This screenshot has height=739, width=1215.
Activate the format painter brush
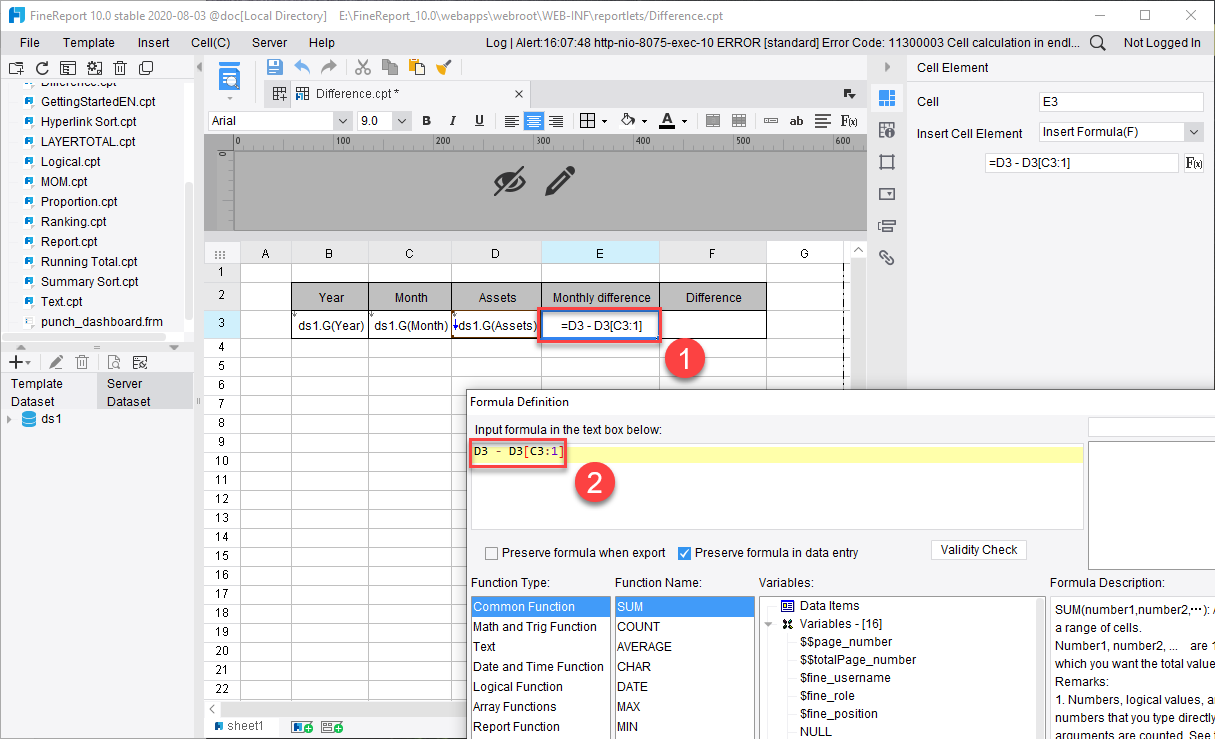tap(444, 67)
